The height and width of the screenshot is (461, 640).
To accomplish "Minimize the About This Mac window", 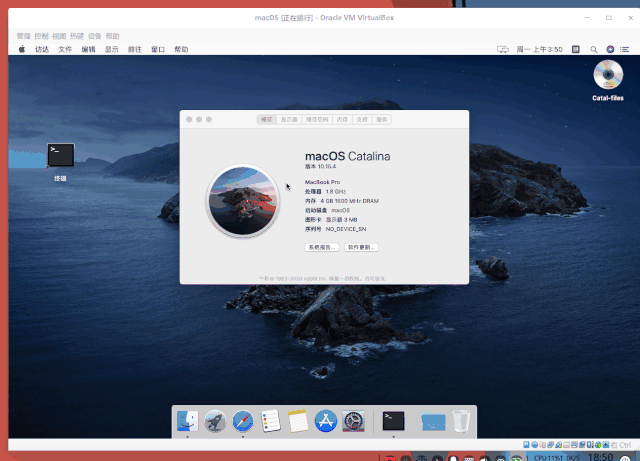I will click(x=199, y=119).
